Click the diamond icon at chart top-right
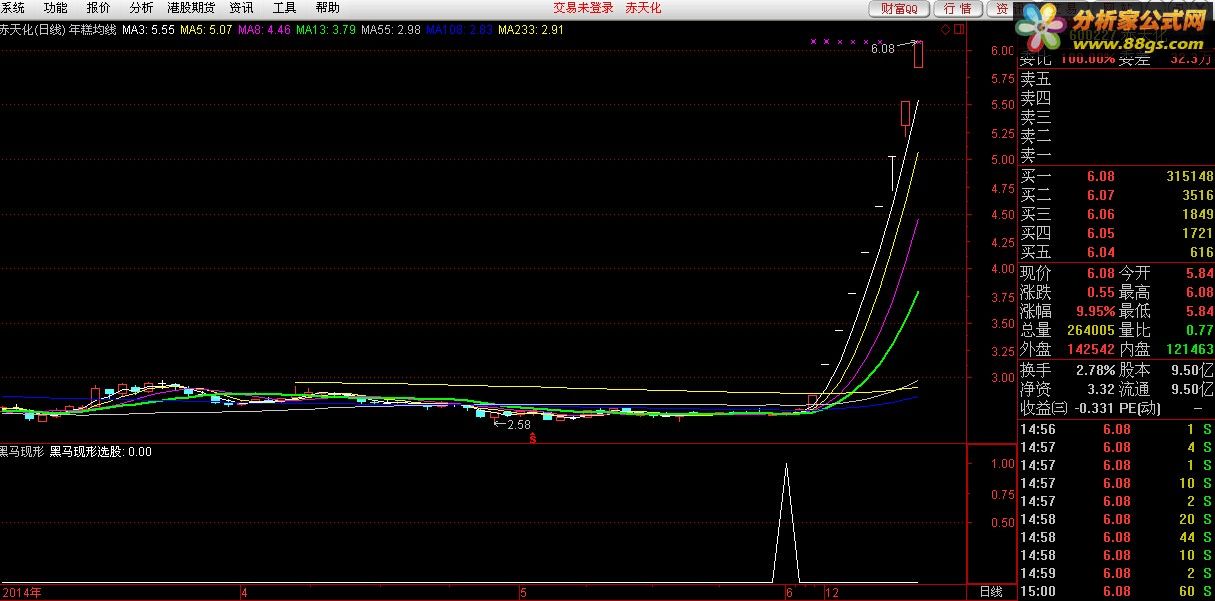Viewport: 1215px width, 601px height. tap(944, 29)
